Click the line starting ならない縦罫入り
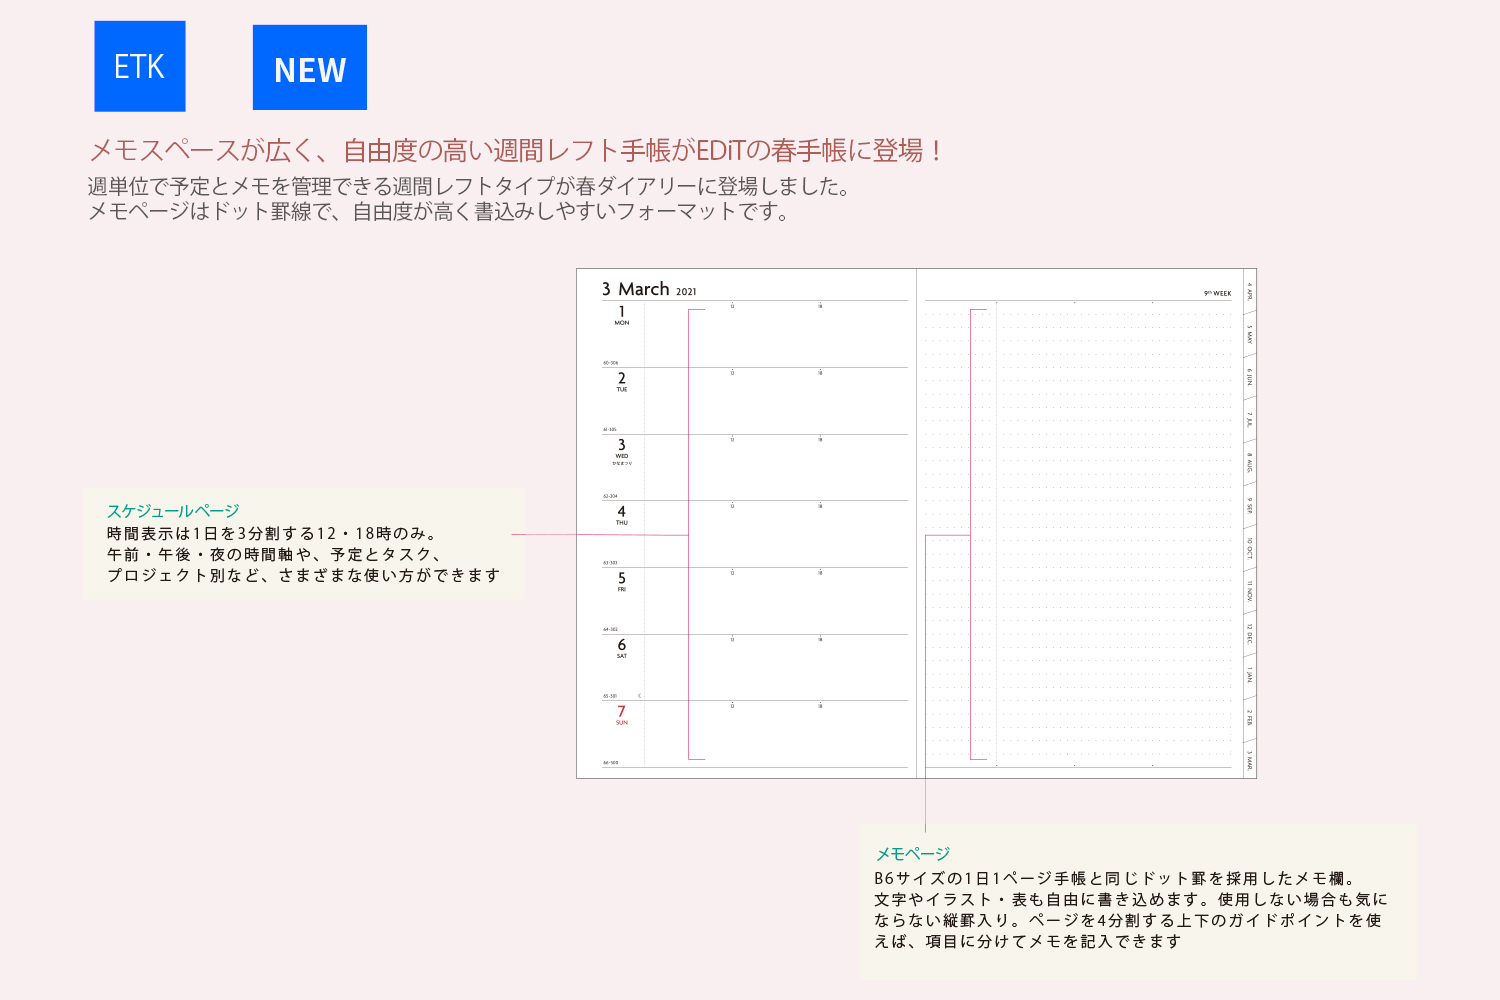1500x1000 pixels. (1128, 920)
